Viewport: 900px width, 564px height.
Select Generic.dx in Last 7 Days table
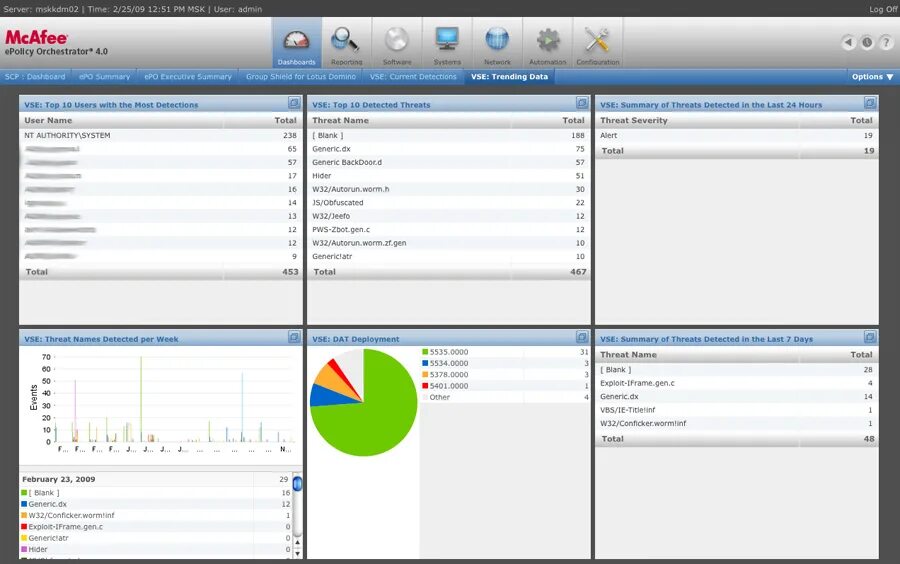[737, 396]
